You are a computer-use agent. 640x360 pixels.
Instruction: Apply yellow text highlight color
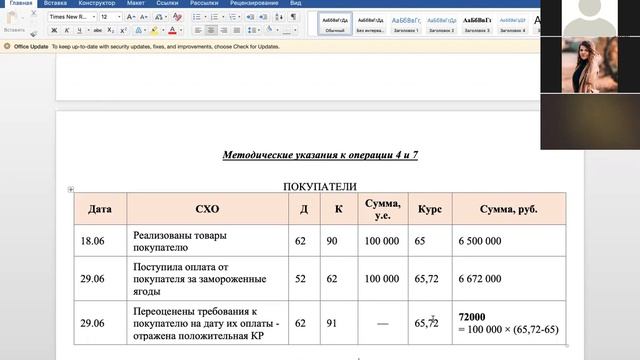(x=155, y=30)
